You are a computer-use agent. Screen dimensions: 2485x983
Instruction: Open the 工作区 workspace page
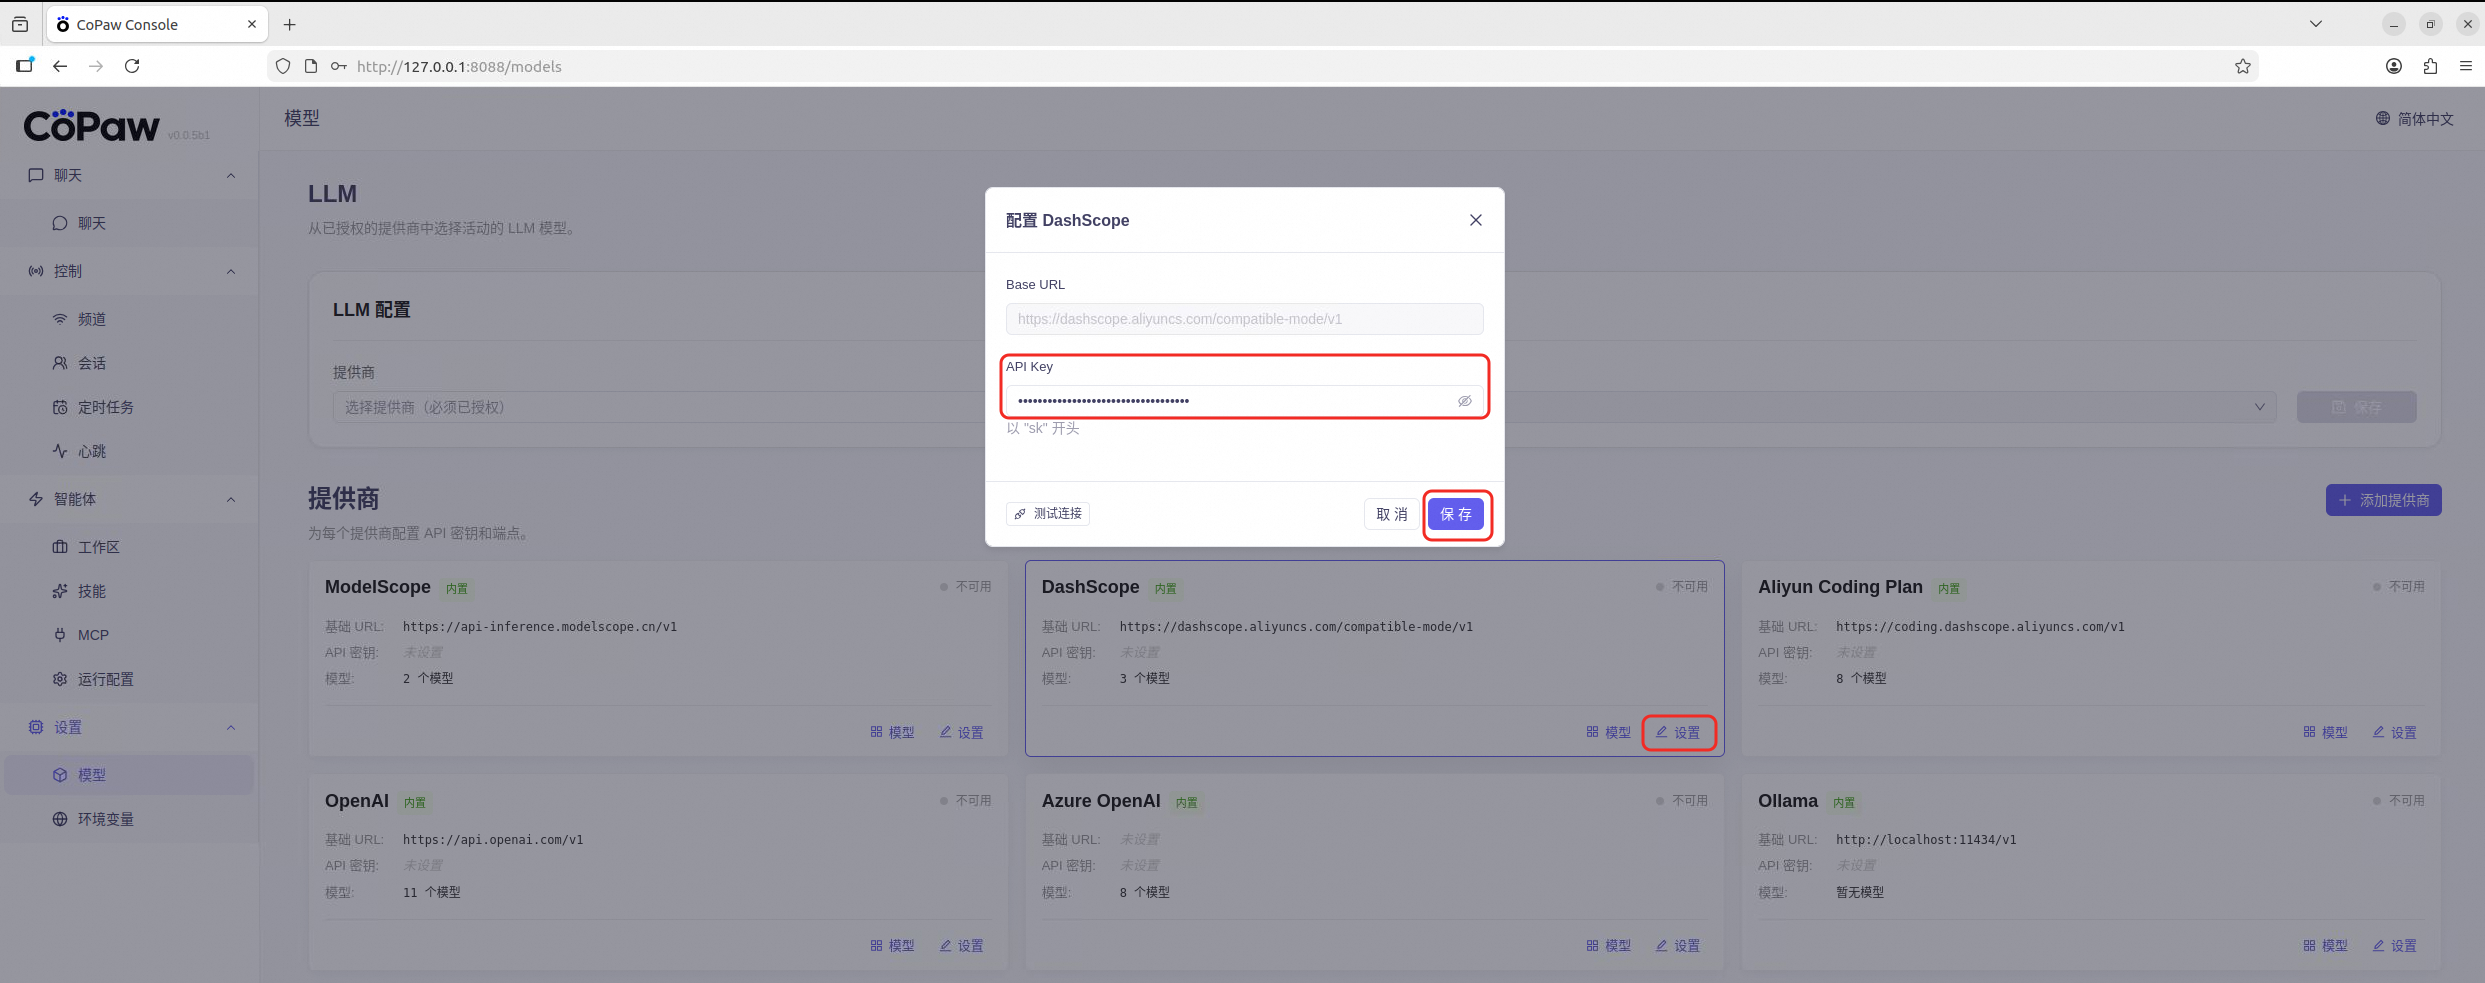129,547
